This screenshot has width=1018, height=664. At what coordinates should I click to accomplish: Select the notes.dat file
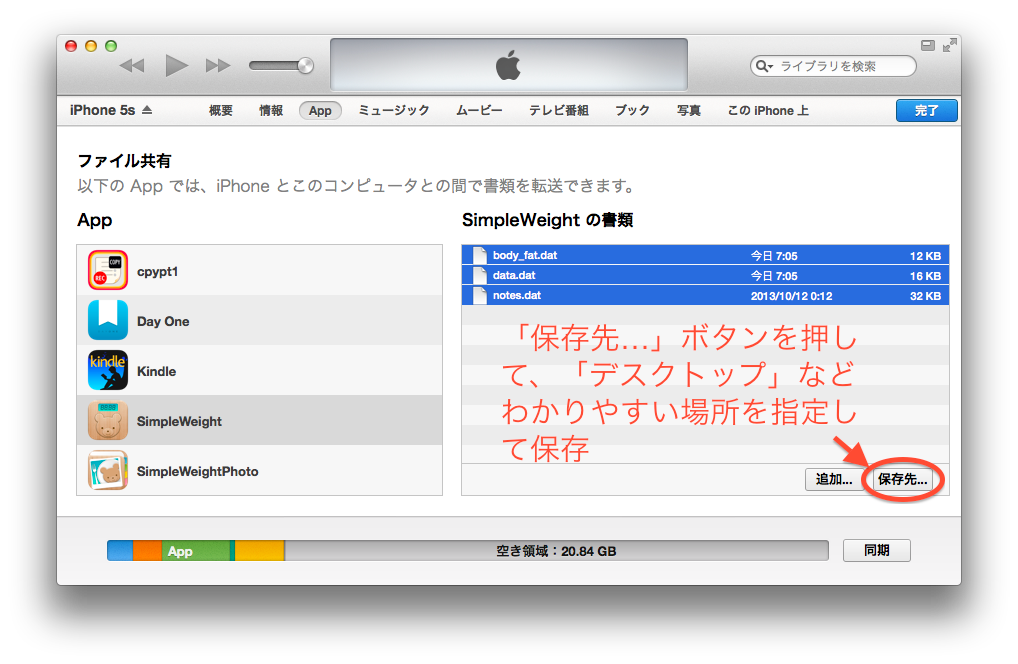(x=517, y=296)
